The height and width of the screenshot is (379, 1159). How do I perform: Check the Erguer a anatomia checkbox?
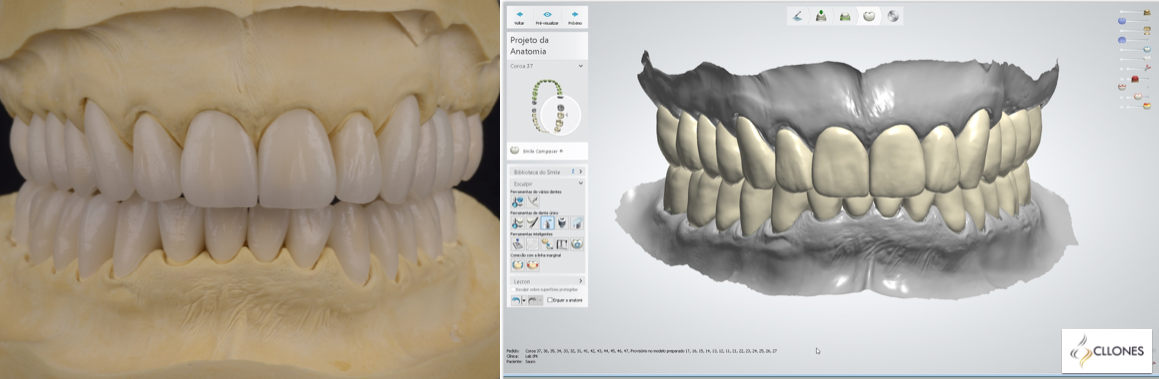pyautogui.click(x=550, y=300)
